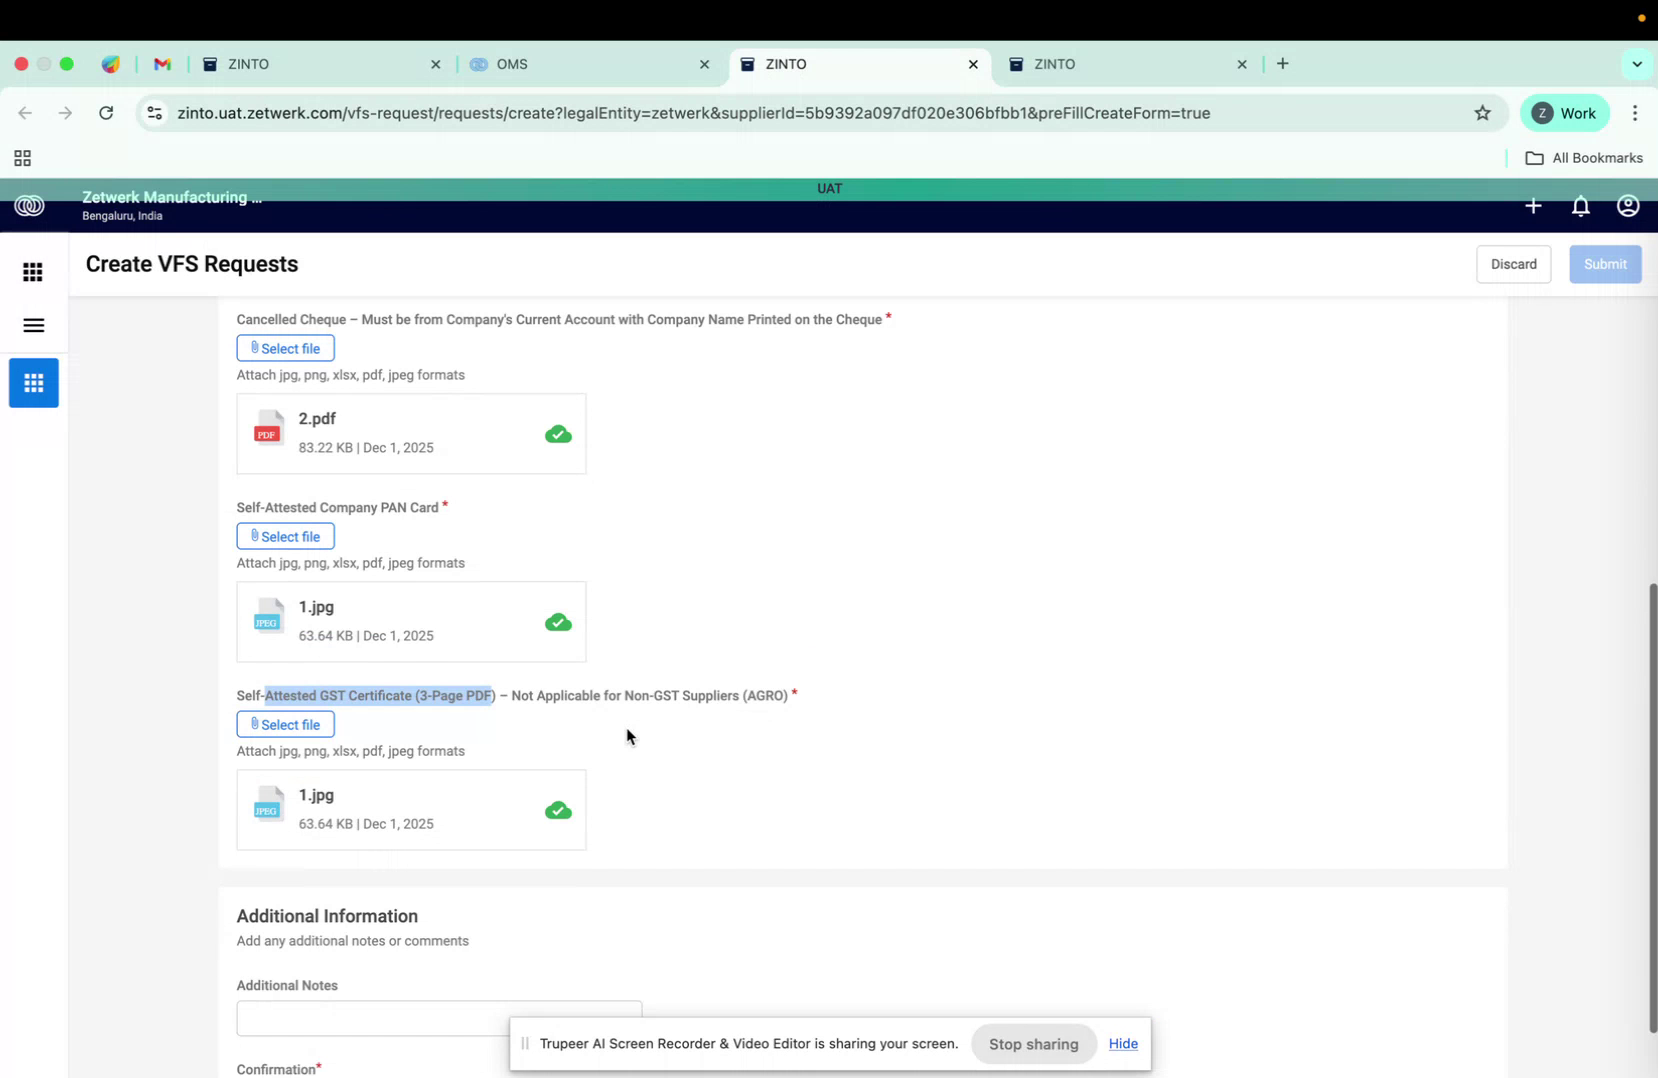Click the Zetwerk logo in the header

[x=29, y=205]
